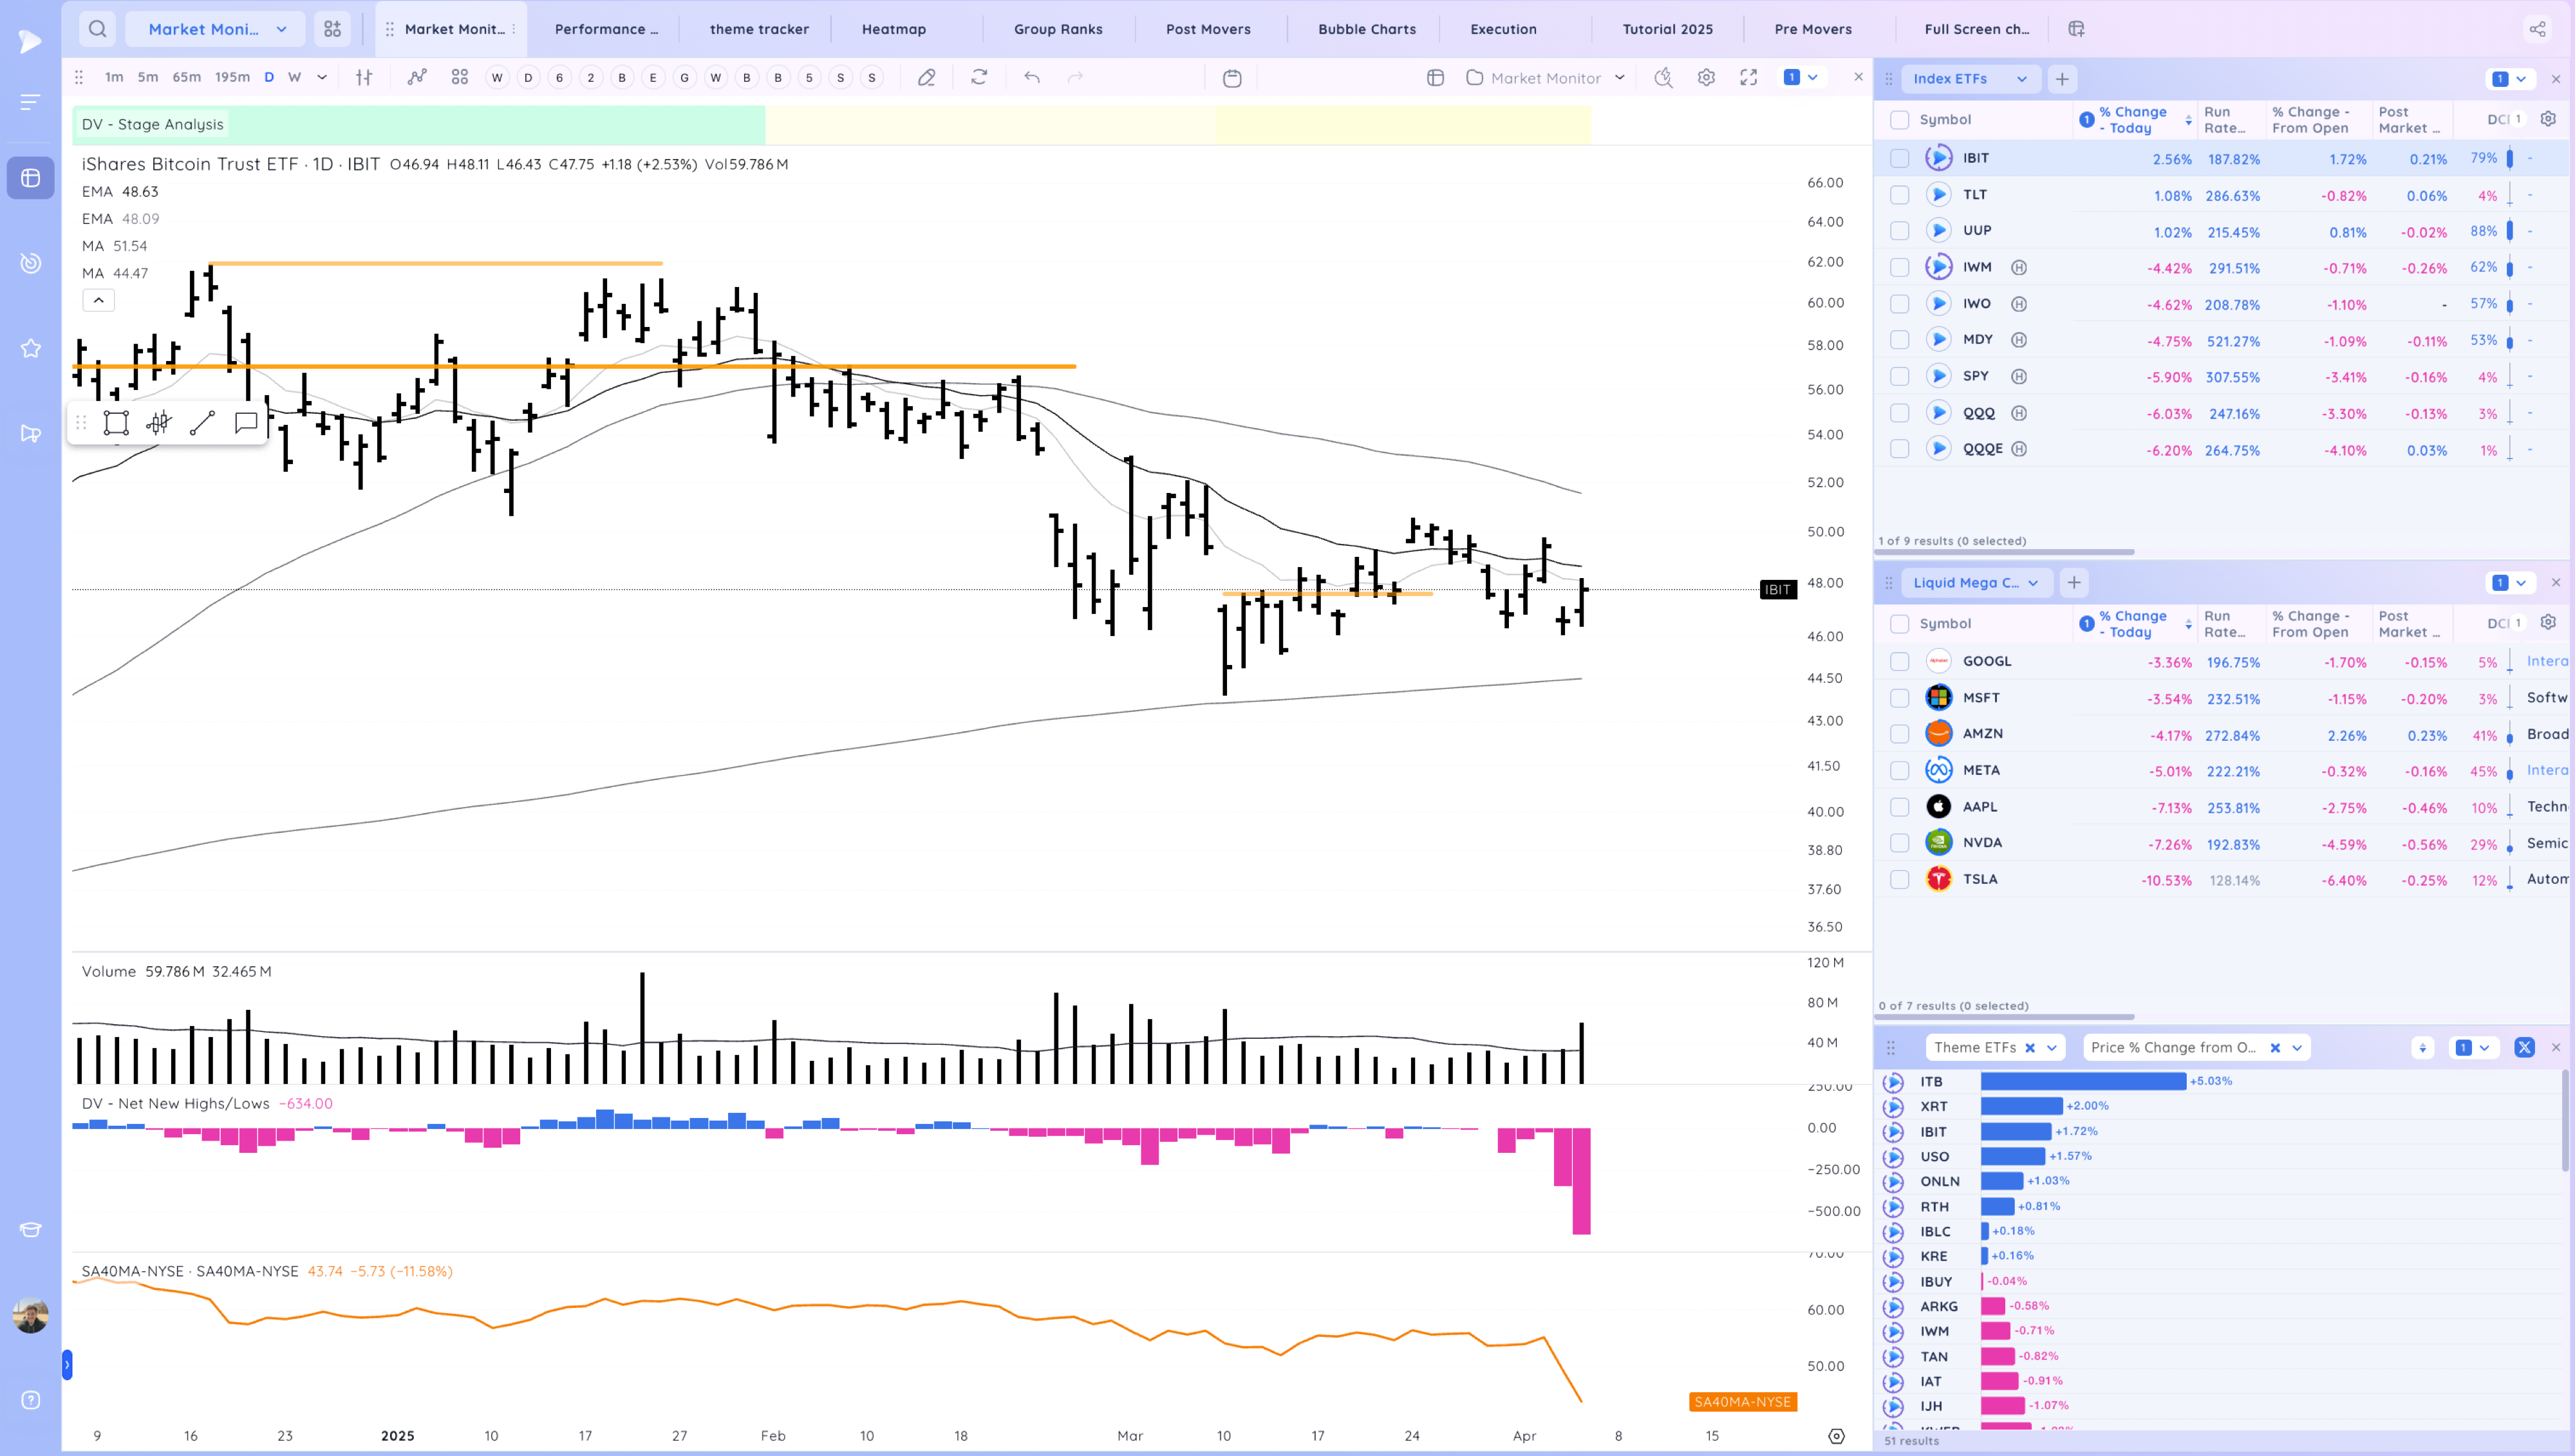Open the indicators line-graph icon
This screenshot has height=1456, width=2575.
click(417, 77)
